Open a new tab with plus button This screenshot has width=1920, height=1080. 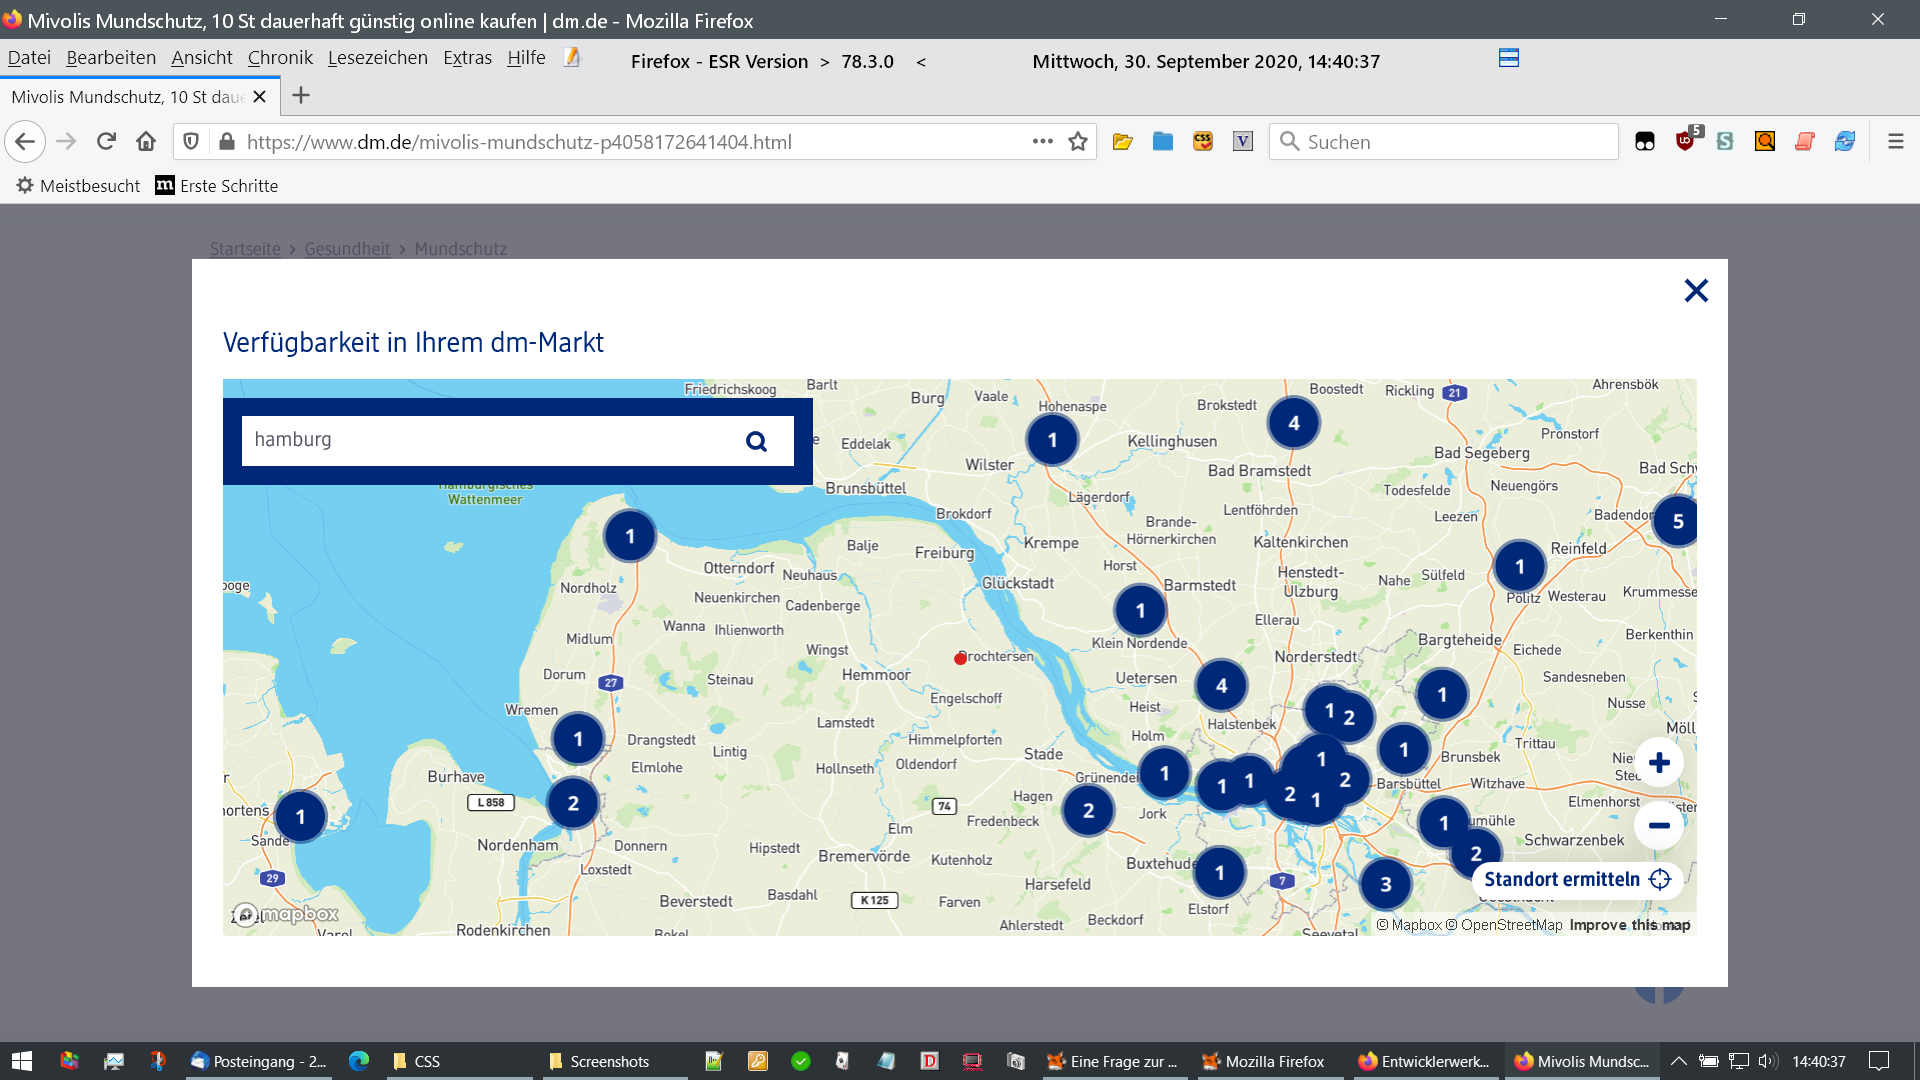[301, 96]
